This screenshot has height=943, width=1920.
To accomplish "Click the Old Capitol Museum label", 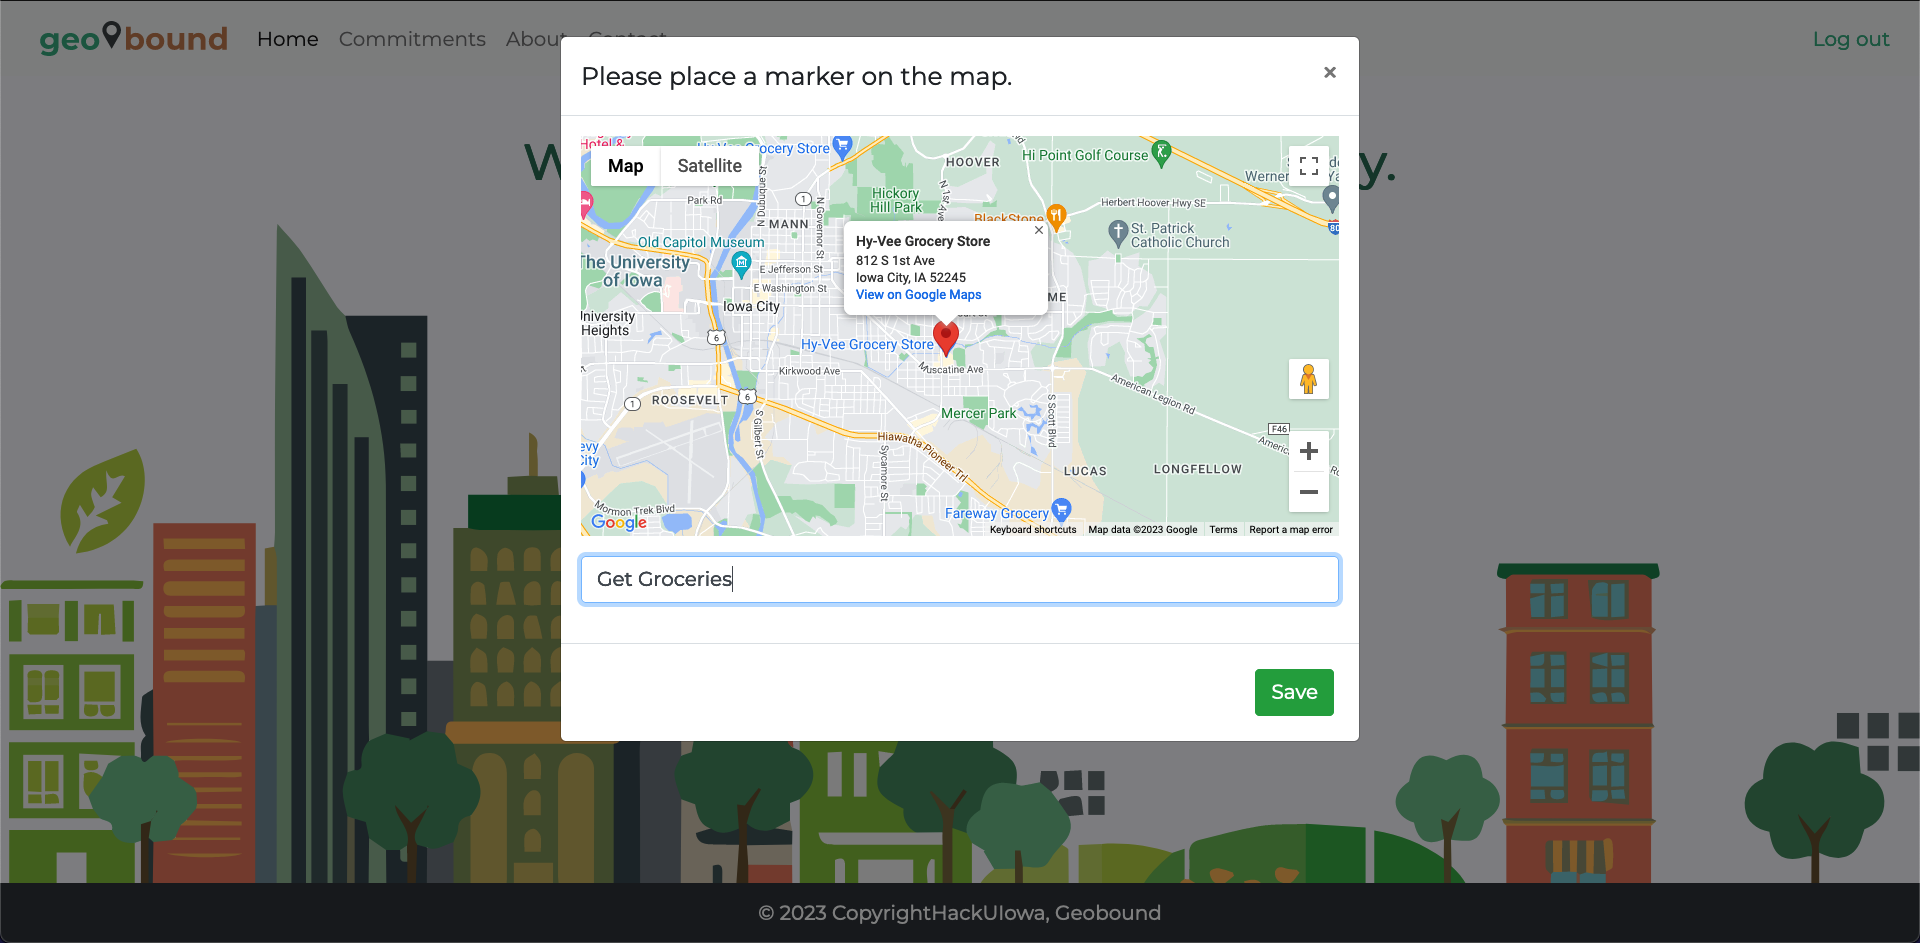I will 701,242.
